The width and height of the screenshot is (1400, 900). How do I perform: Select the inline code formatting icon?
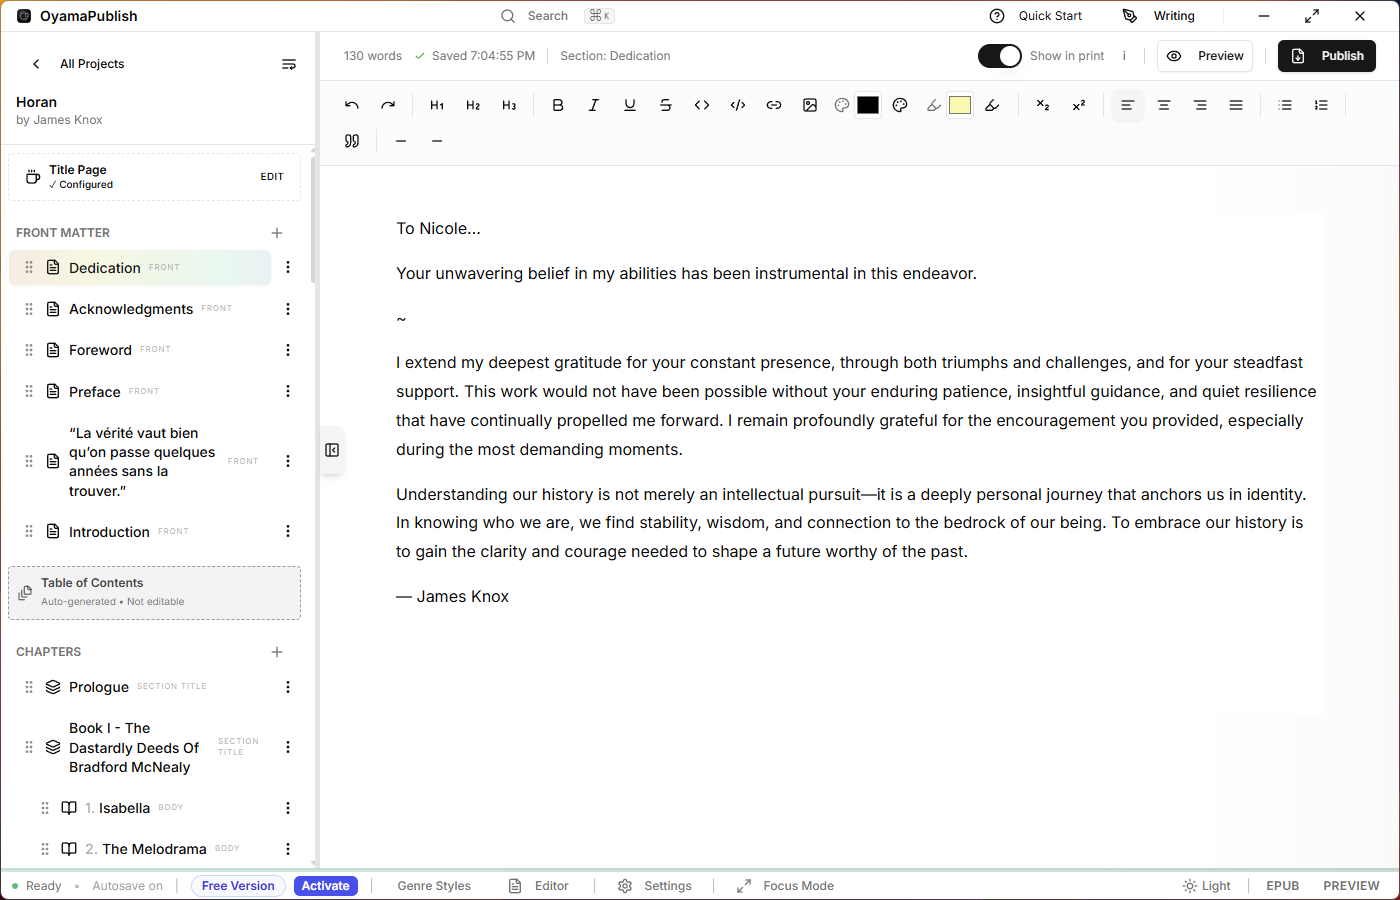pyautogui.click(x=701, y=104)
